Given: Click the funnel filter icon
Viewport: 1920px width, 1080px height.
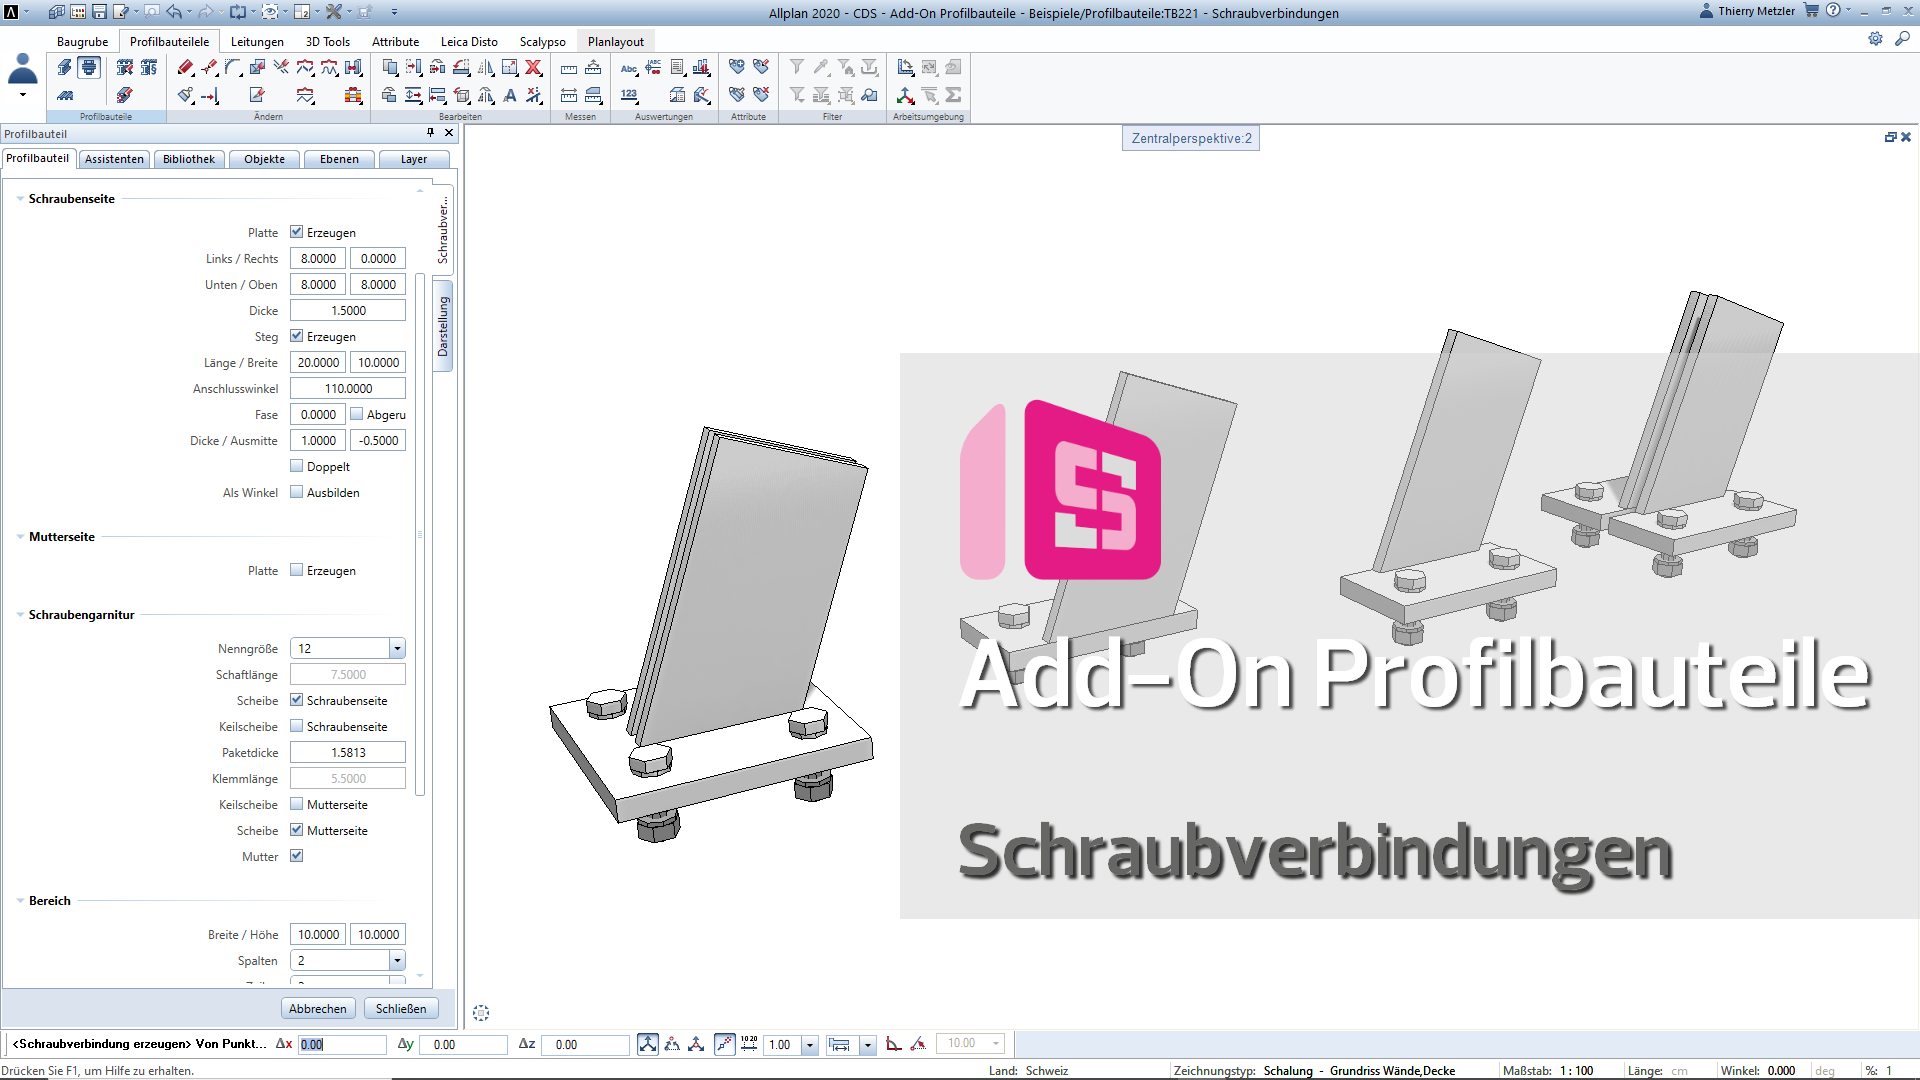Looking at the screenshot, I should [x=797, y=68].
